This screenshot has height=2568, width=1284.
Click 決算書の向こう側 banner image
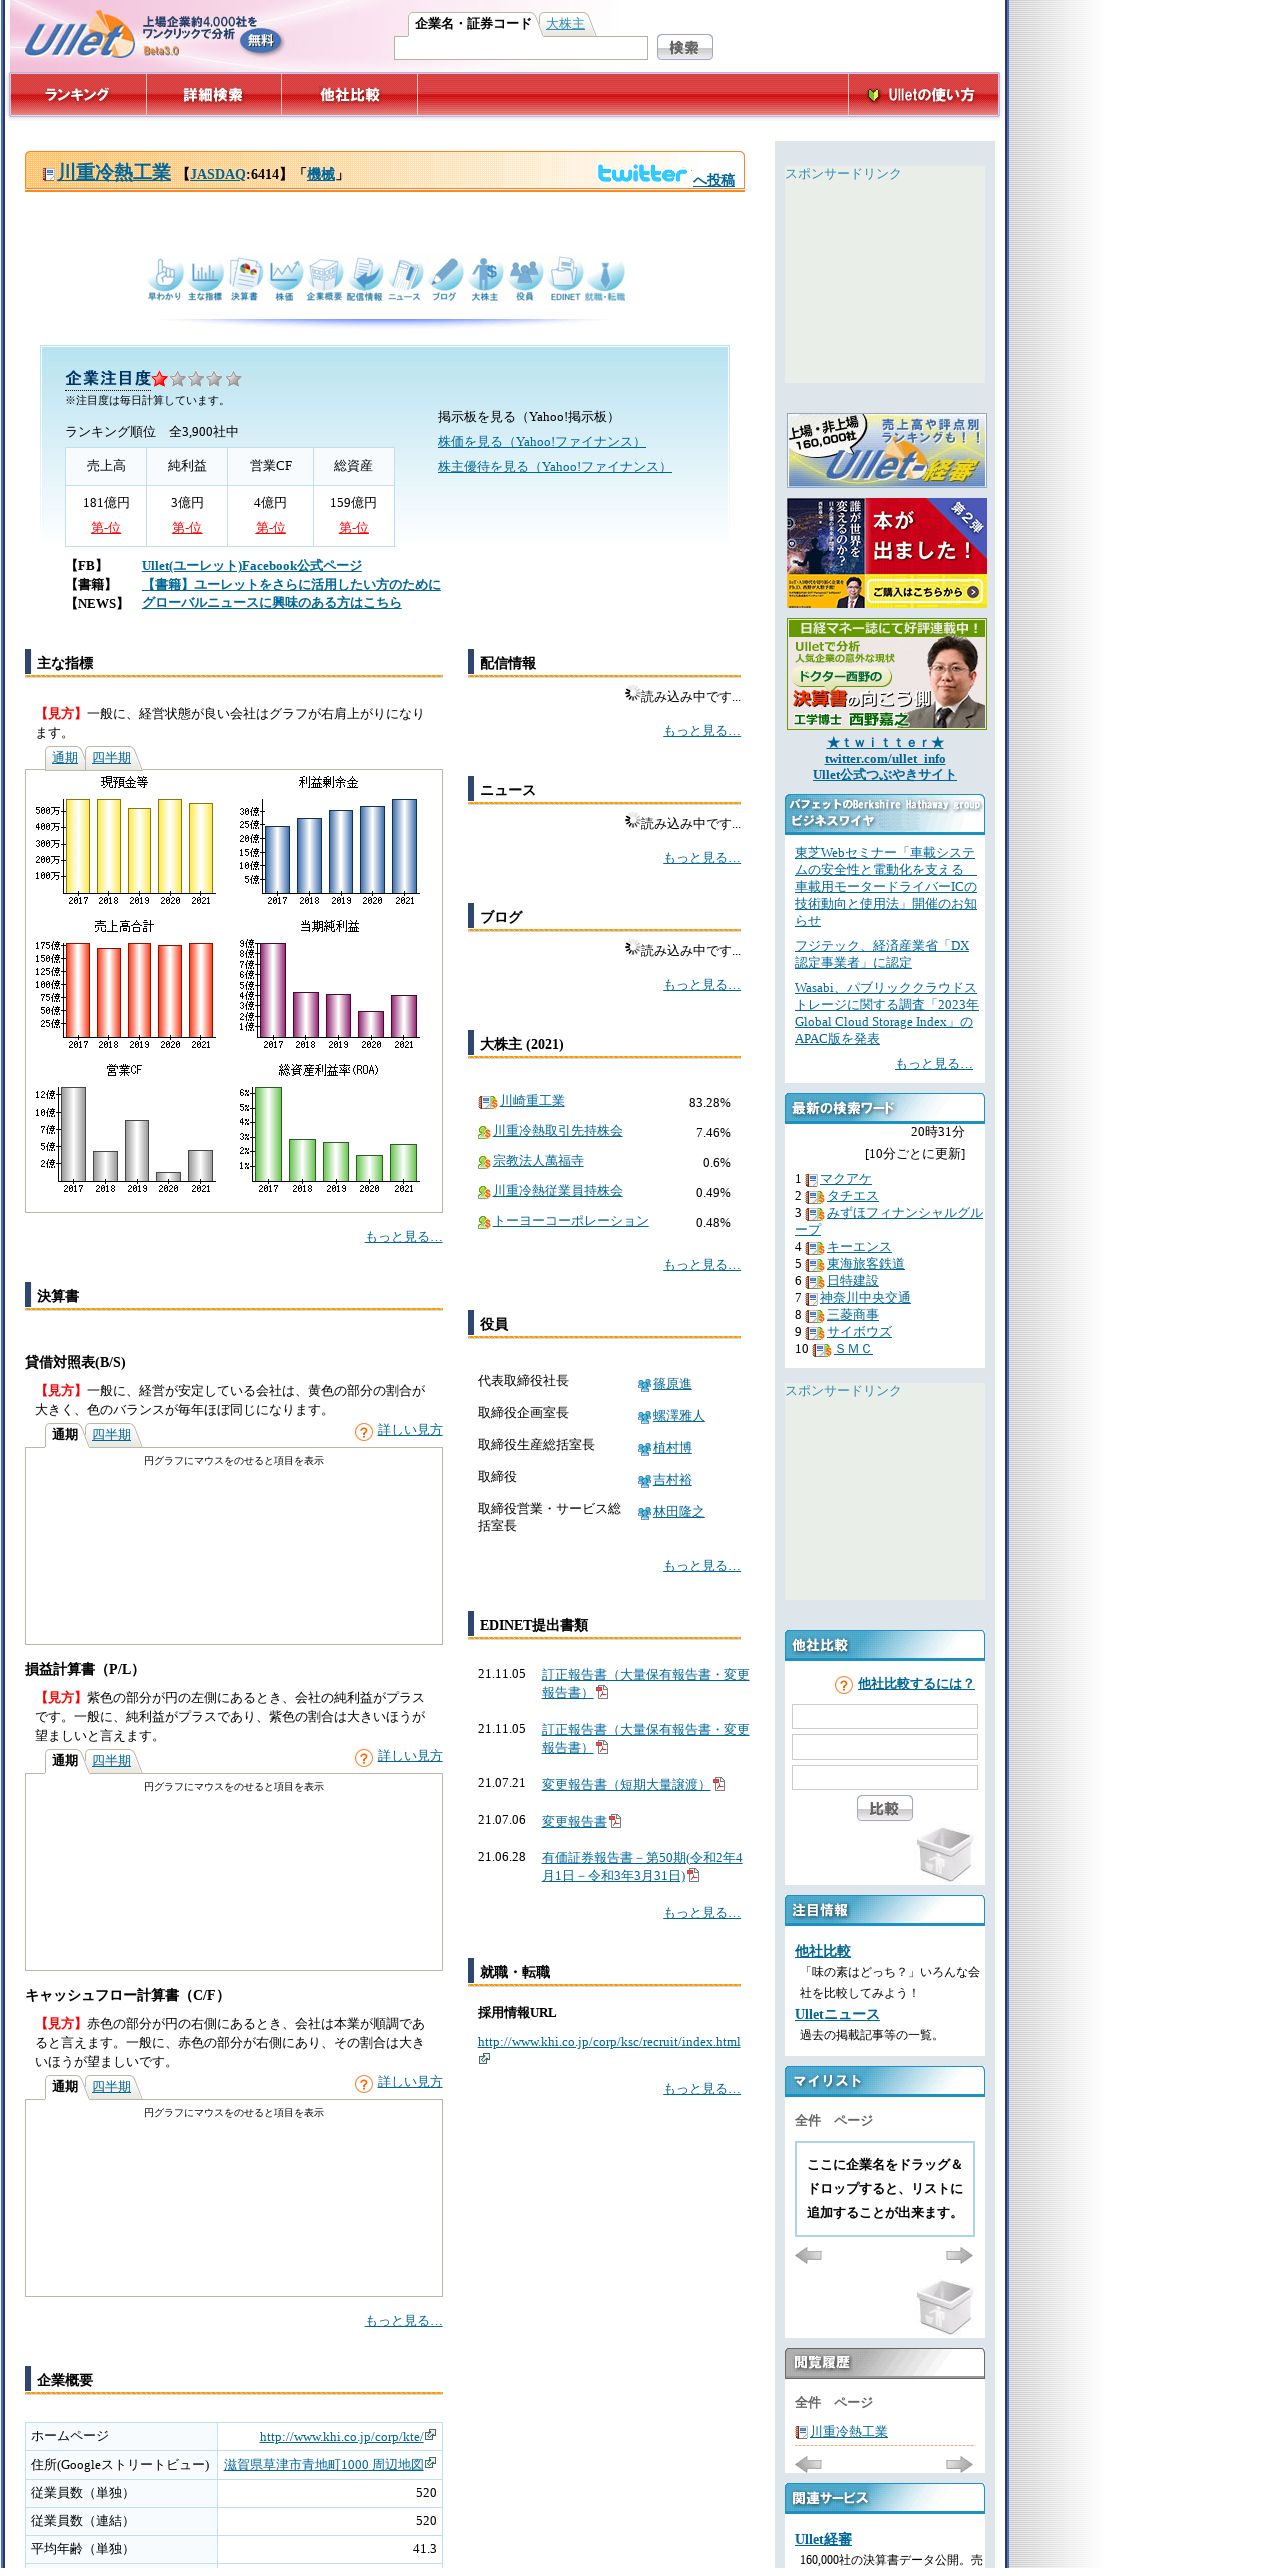[x=886, y=674]
